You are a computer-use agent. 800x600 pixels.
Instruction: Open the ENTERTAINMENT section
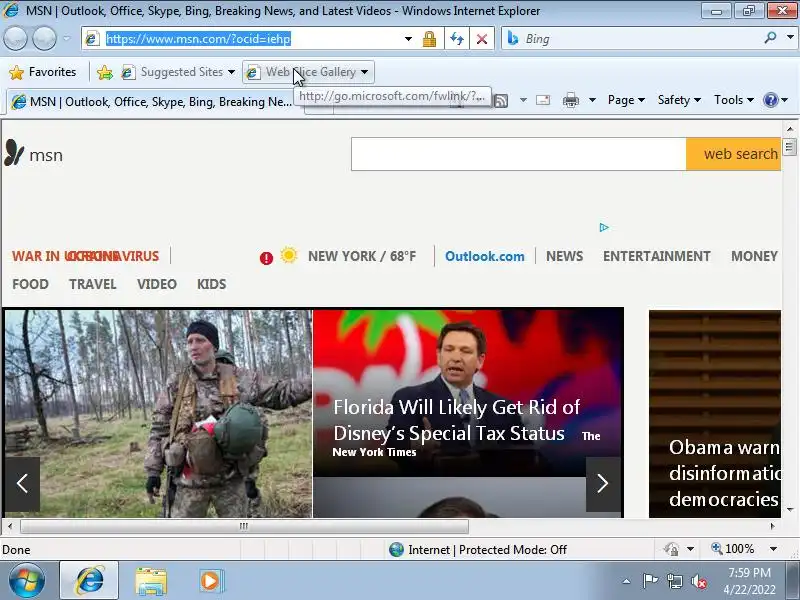pyautogui.click(x=657, y=256)
